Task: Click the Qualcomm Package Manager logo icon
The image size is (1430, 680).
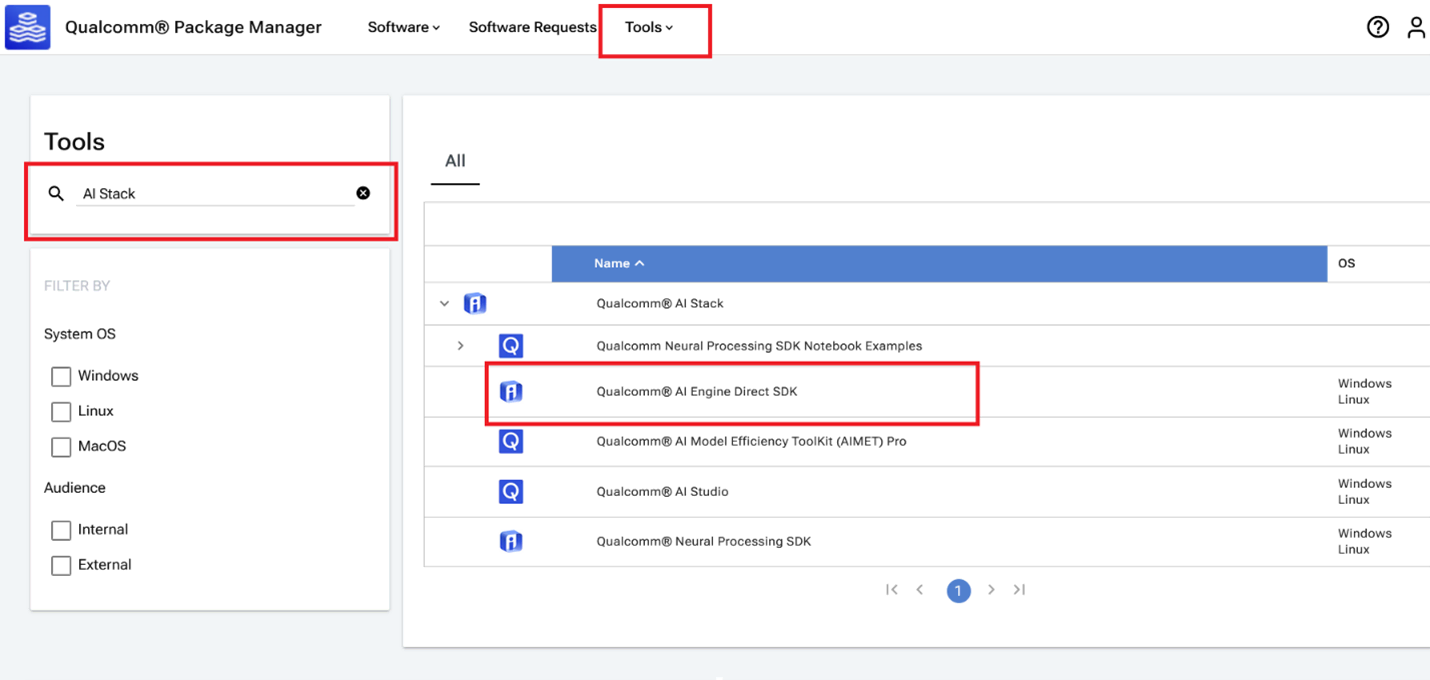Action: coord(27,27)
